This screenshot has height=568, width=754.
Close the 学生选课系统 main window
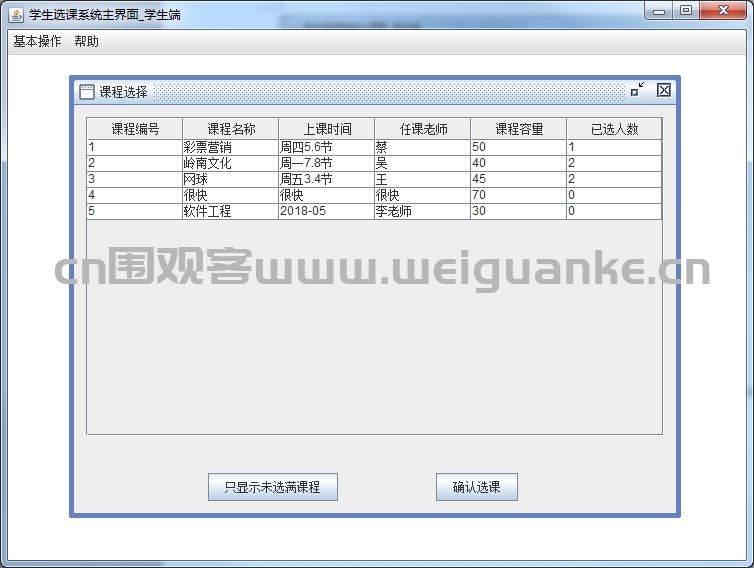click(x=723, y=10)
